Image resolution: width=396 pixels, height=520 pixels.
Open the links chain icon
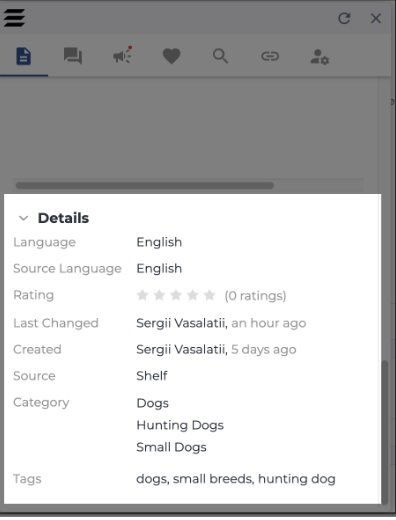point(270,56)
